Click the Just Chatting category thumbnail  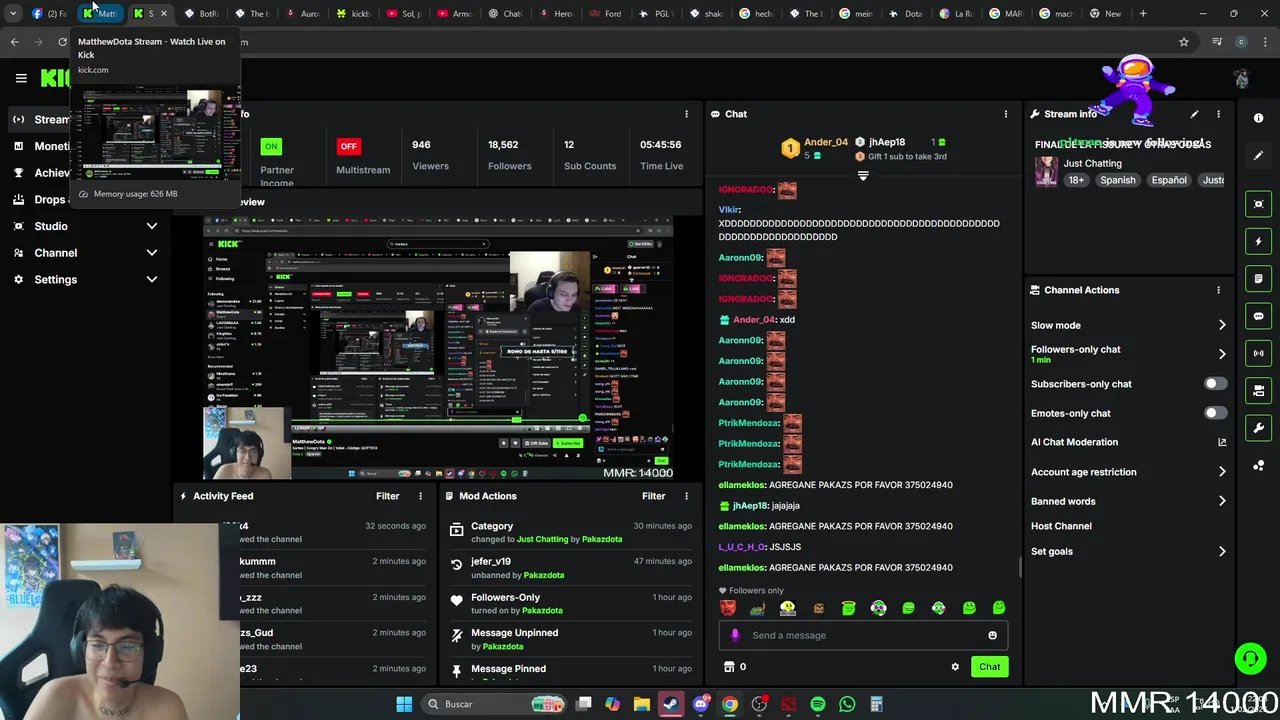click(x=1046, y=171)
